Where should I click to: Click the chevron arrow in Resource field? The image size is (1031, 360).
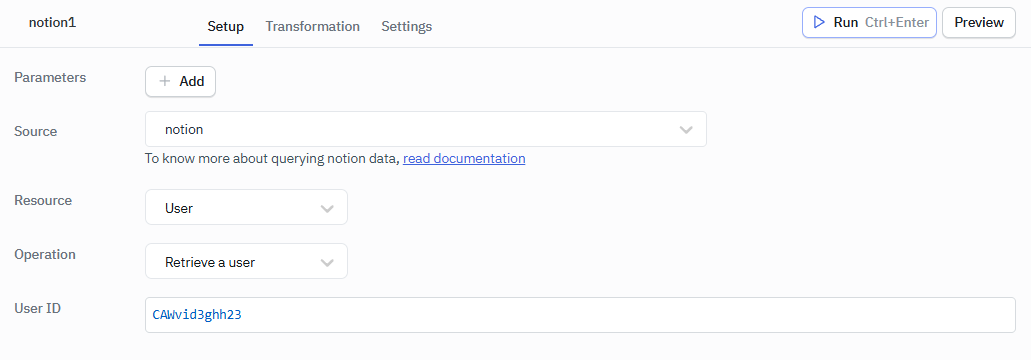coord(327,208)
